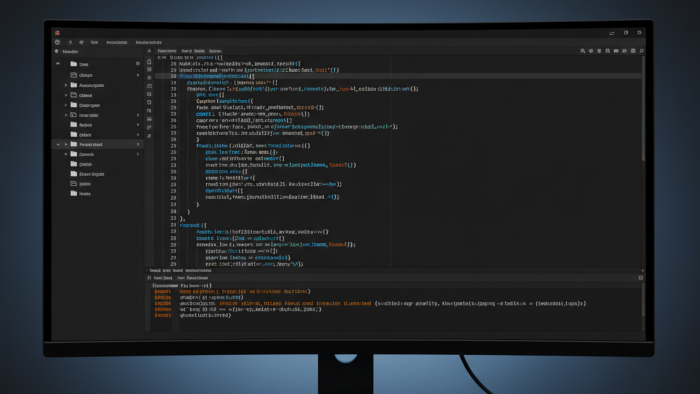Collapse the highlighted folder using its down chevron
The width and height of the screenshot is (700, 394).
58,145
